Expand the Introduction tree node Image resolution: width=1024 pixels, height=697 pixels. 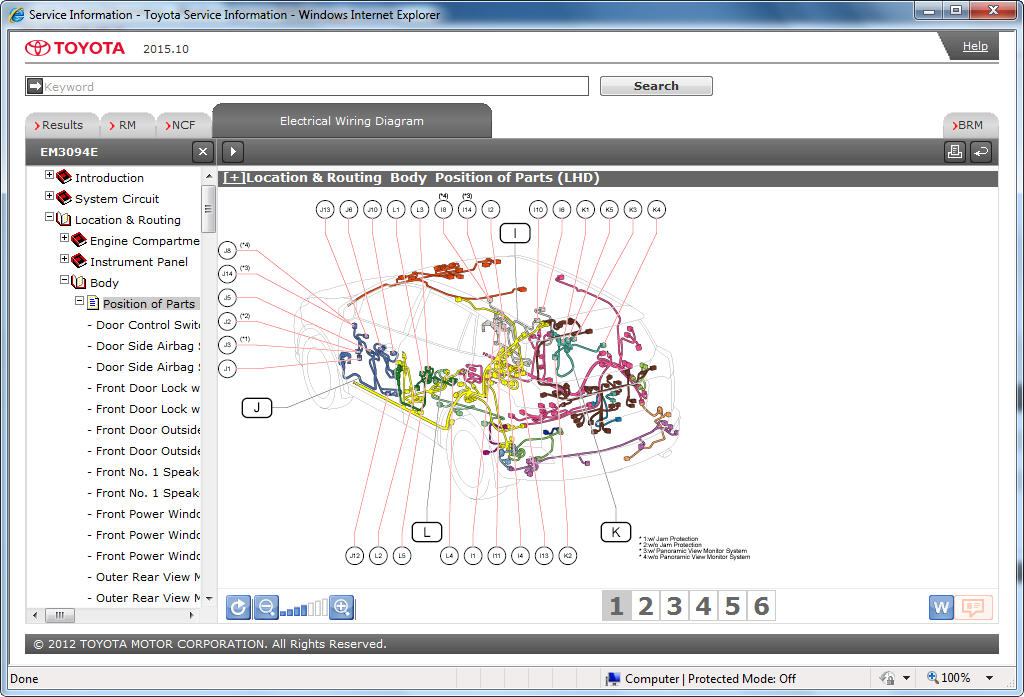[x=49, y=174]
